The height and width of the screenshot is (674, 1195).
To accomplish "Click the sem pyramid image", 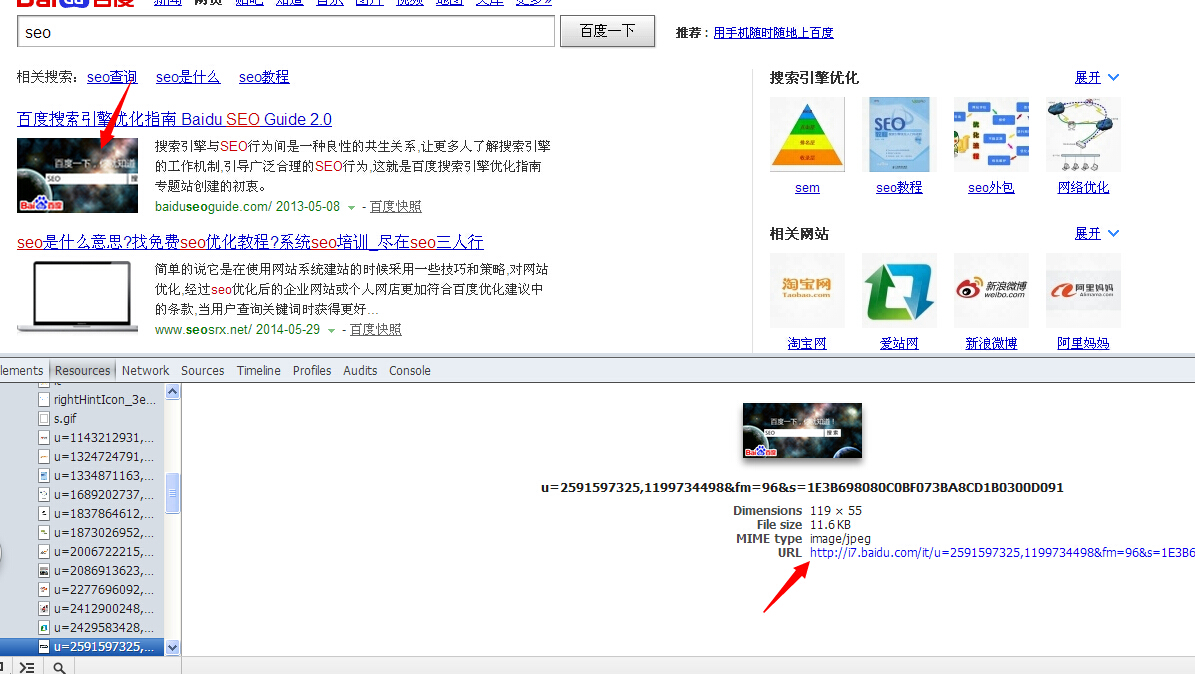I will click(x=807, y=134).
